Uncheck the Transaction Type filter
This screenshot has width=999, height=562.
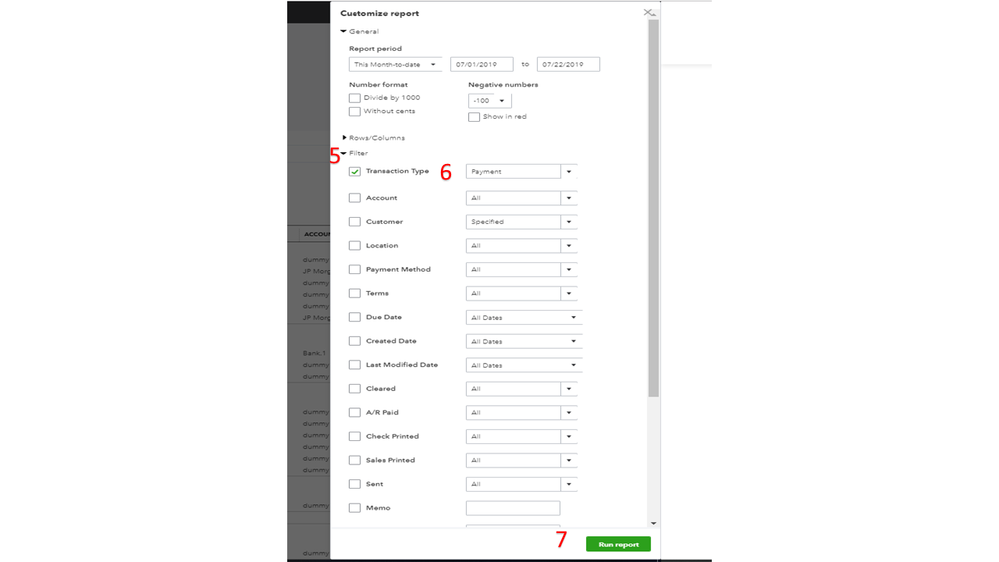tap(355, 172)
